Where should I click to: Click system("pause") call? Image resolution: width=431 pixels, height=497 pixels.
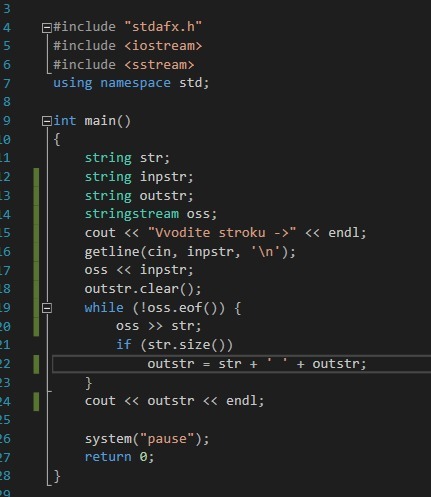(x=147, y=438)
